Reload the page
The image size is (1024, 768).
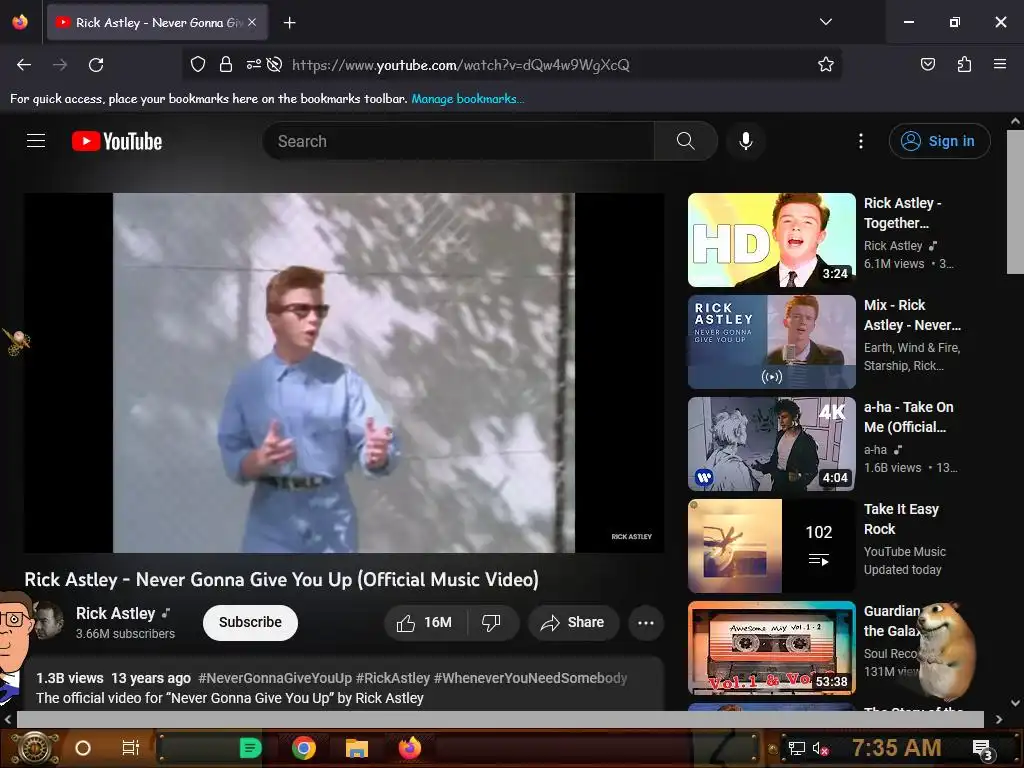click(96, 65)
